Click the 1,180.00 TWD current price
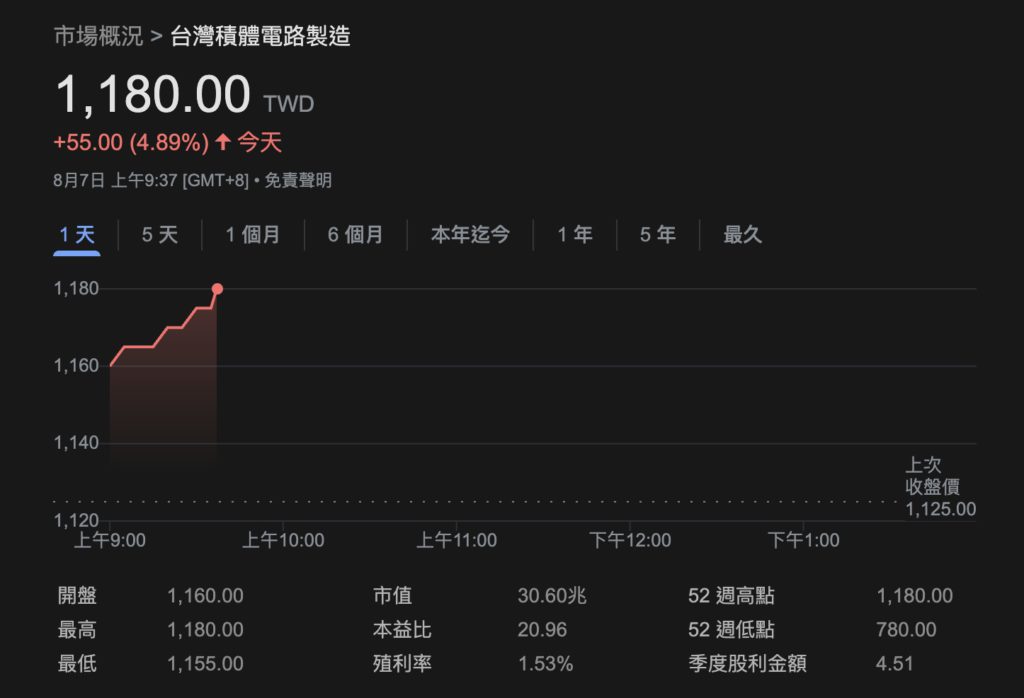This screenshot has height=698, width=1024. click(153, 96)
